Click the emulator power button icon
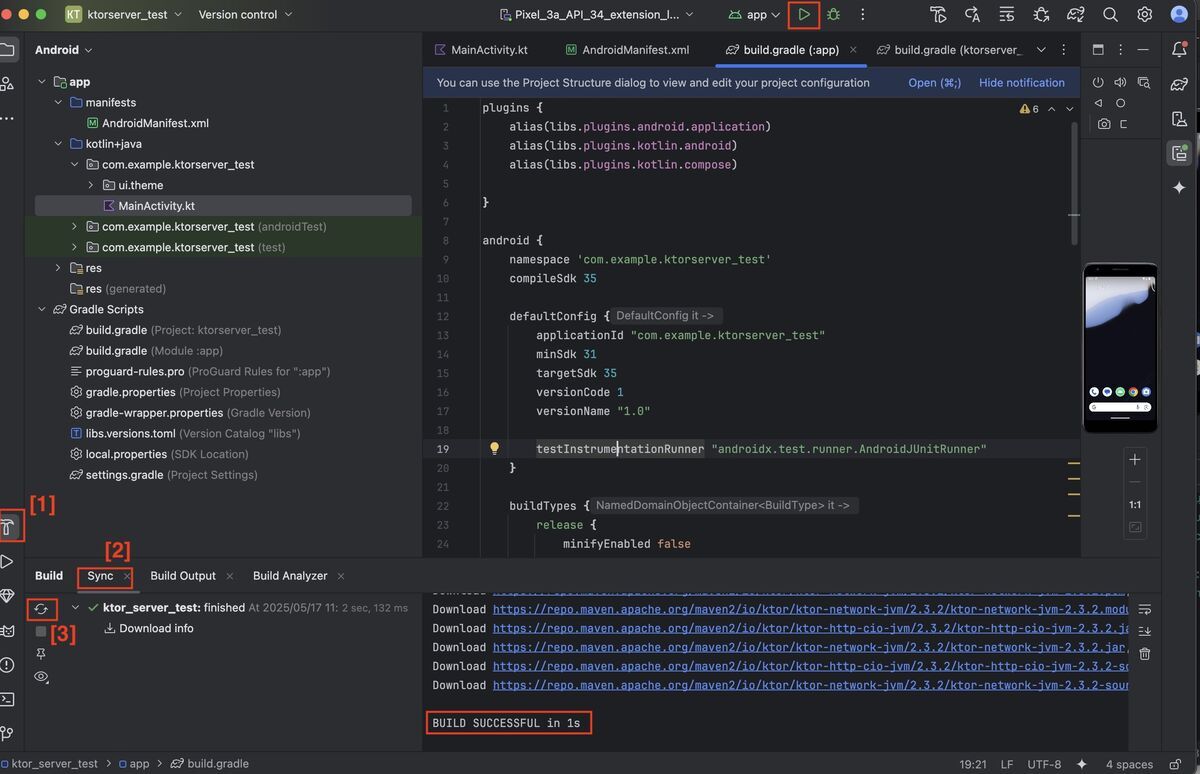Screen dimensions: 1200x774 pos(1099,83)
